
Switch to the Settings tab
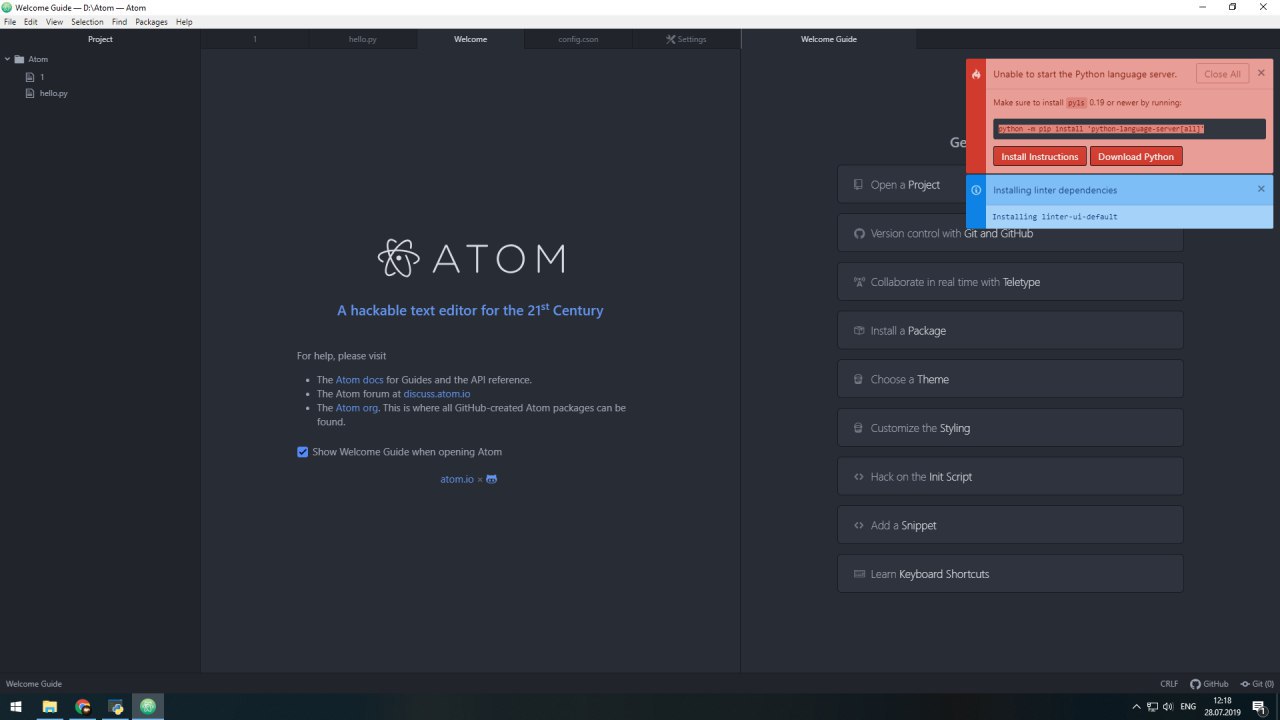point(686,39)
